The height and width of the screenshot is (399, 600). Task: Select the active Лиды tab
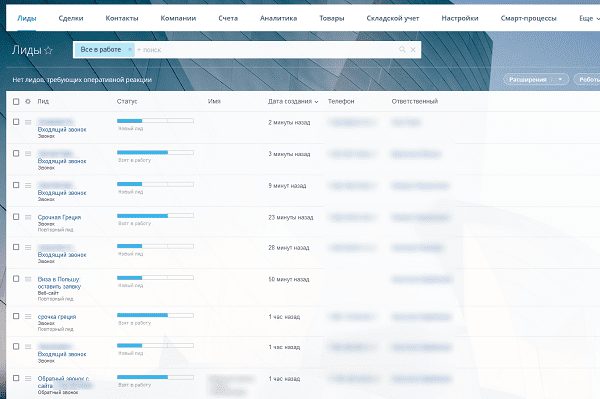point(27,18)
